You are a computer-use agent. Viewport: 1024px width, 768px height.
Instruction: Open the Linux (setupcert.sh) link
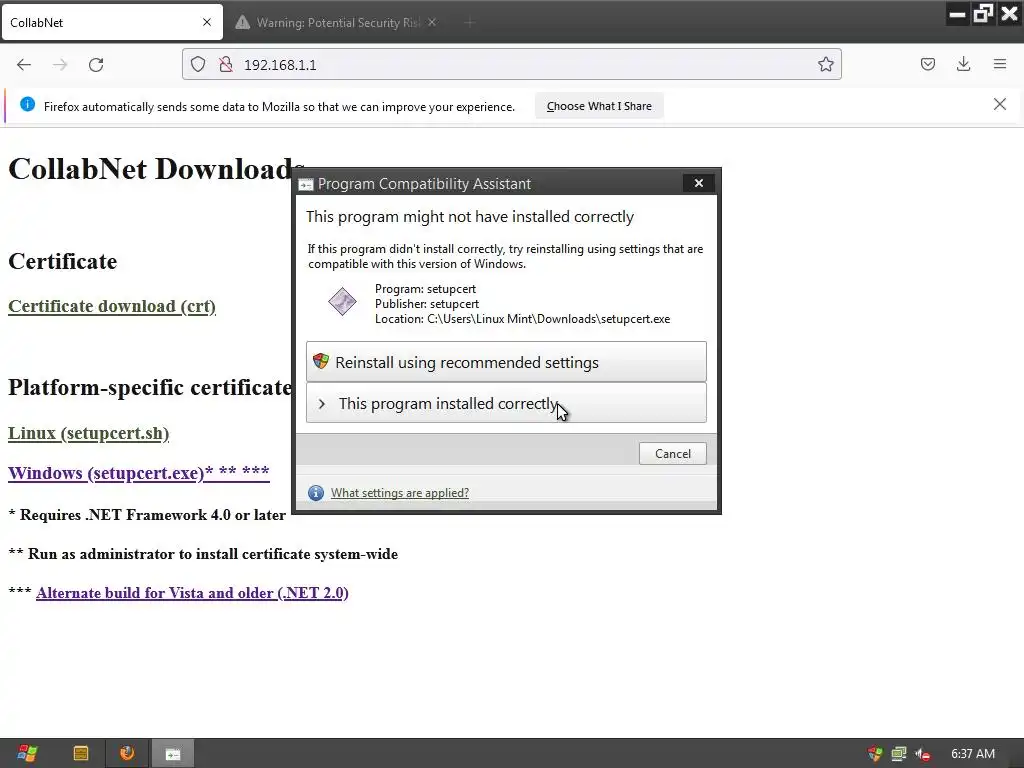[x=88, y=433]
